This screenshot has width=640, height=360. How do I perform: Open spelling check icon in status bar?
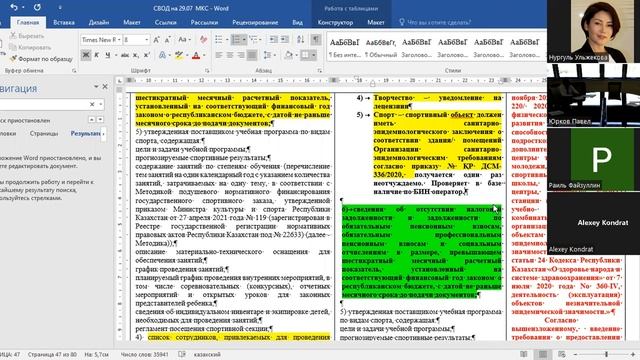(x=182, y=354)
